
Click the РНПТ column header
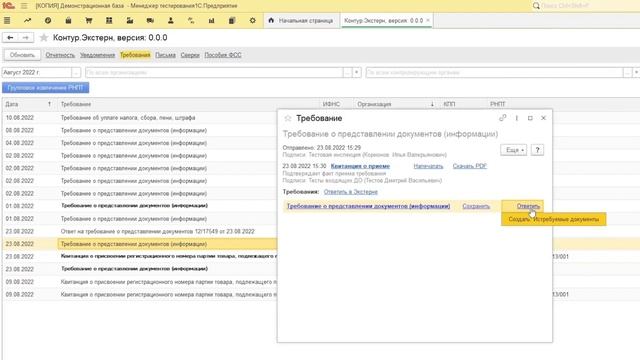[498, 104]
